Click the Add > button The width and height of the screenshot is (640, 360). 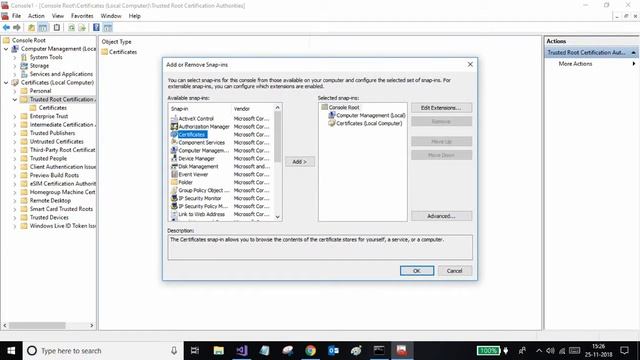pos(300,162)
